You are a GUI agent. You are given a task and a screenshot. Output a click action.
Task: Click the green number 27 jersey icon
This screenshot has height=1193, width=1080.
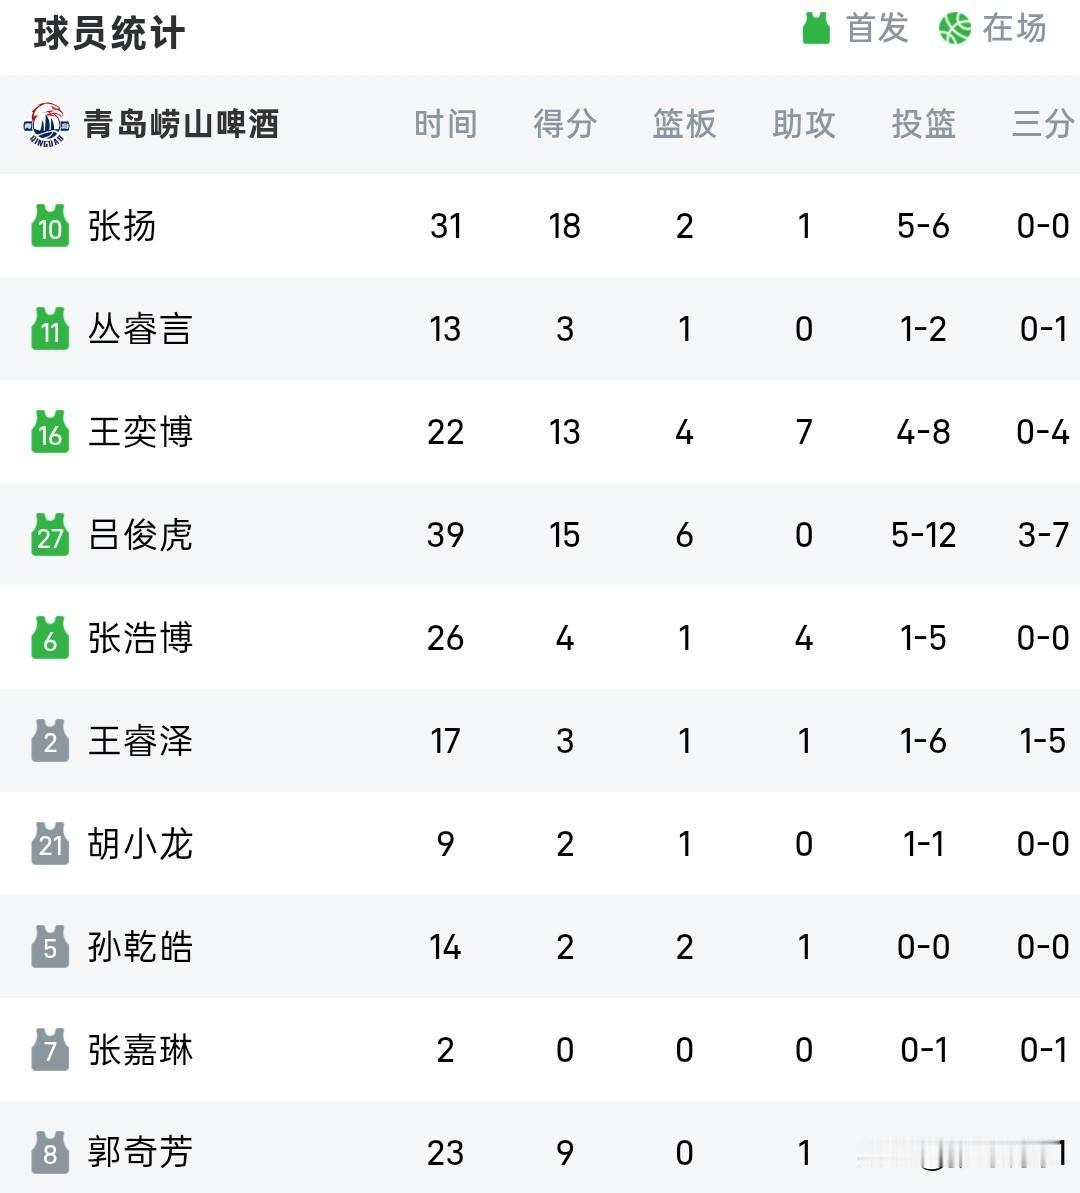[x=50, y=534]
